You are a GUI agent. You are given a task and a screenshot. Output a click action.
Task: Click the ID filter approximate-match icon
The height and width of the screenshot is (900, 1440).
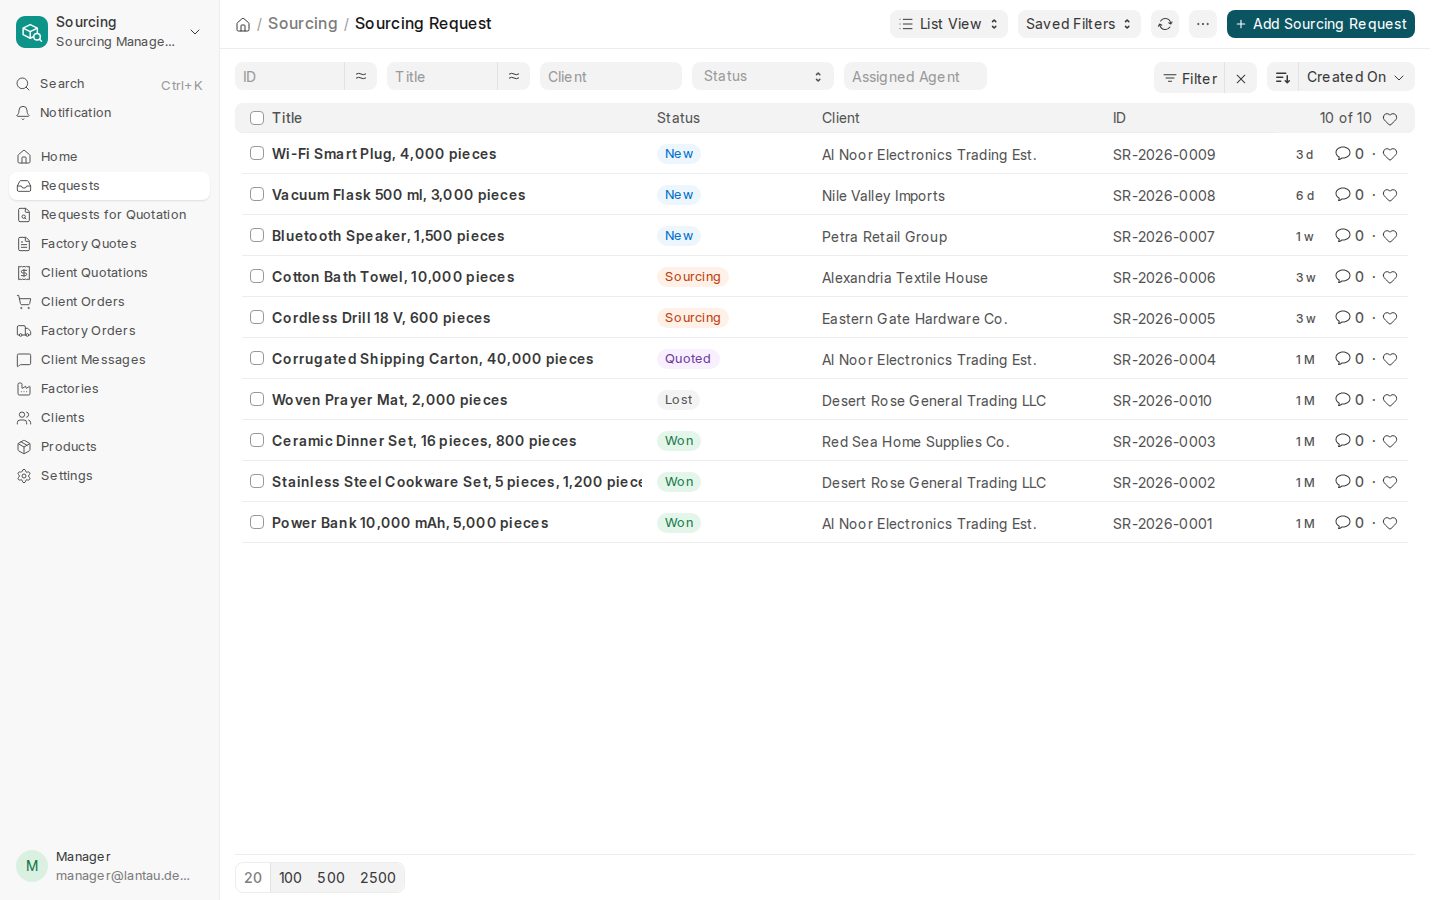pyautogui.click(x=361, y=76)
